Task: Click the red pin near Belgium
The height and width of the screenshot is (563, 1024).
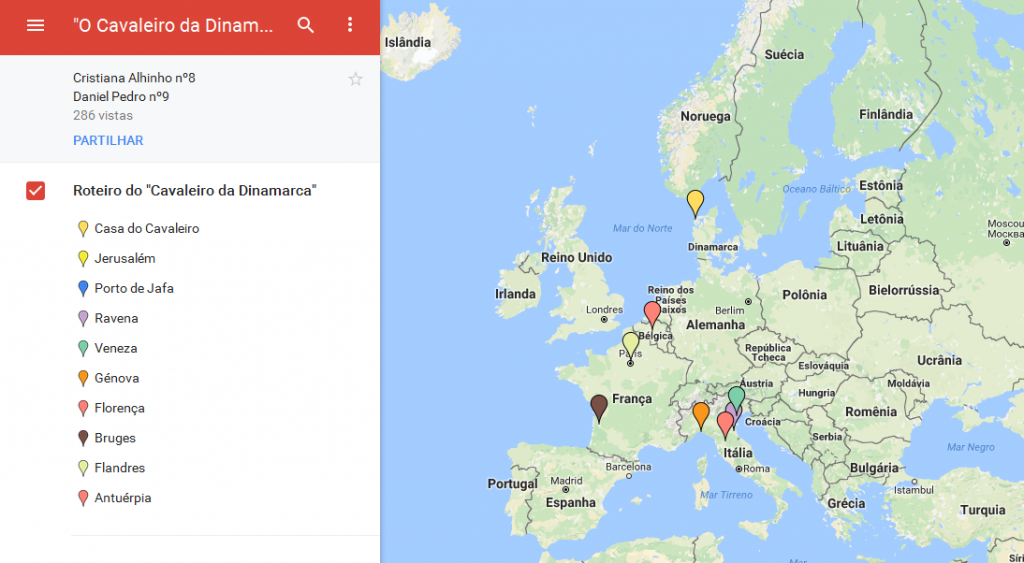Action: (652, 312)
